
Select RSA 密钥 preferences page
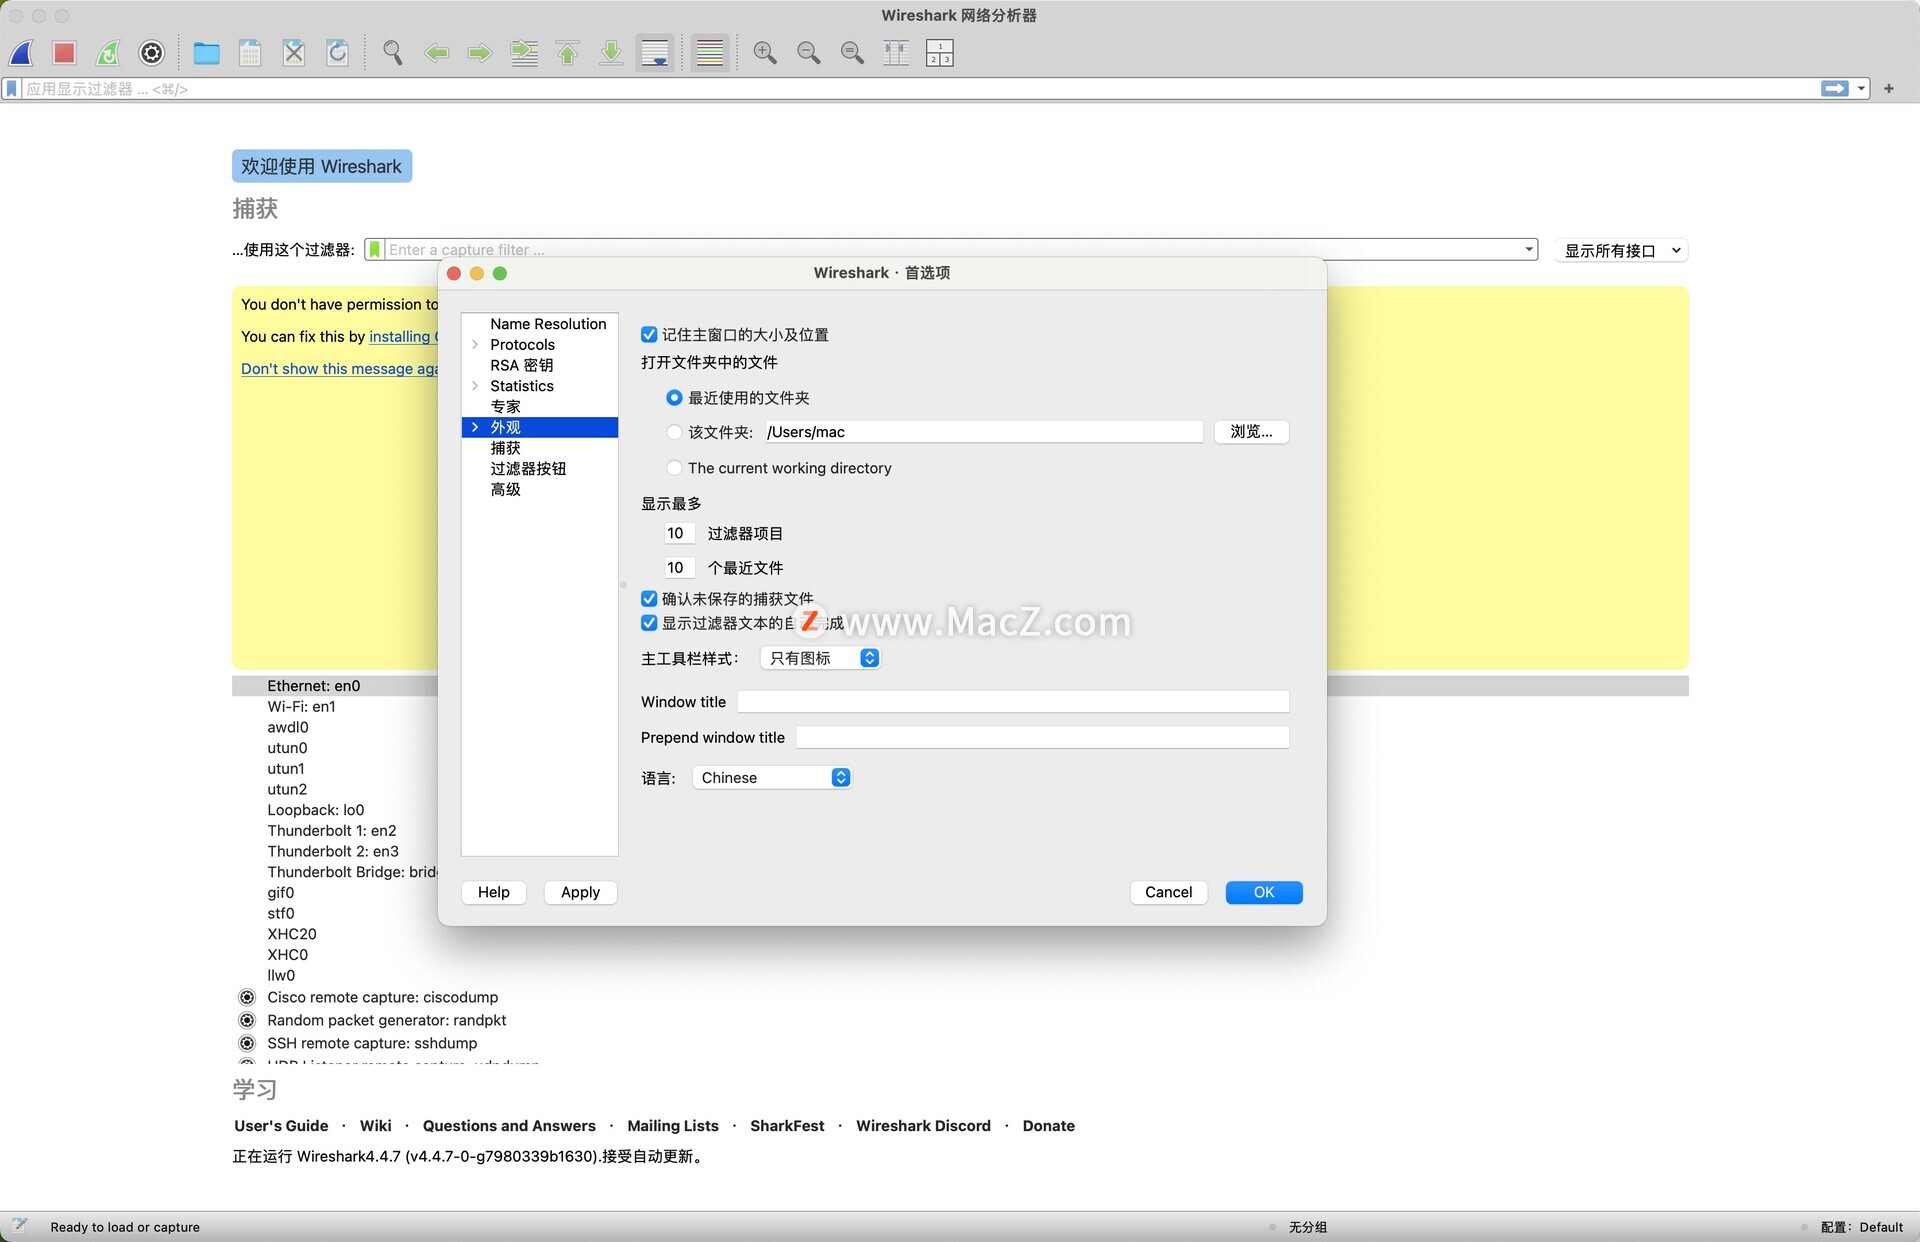pos(521,366)
